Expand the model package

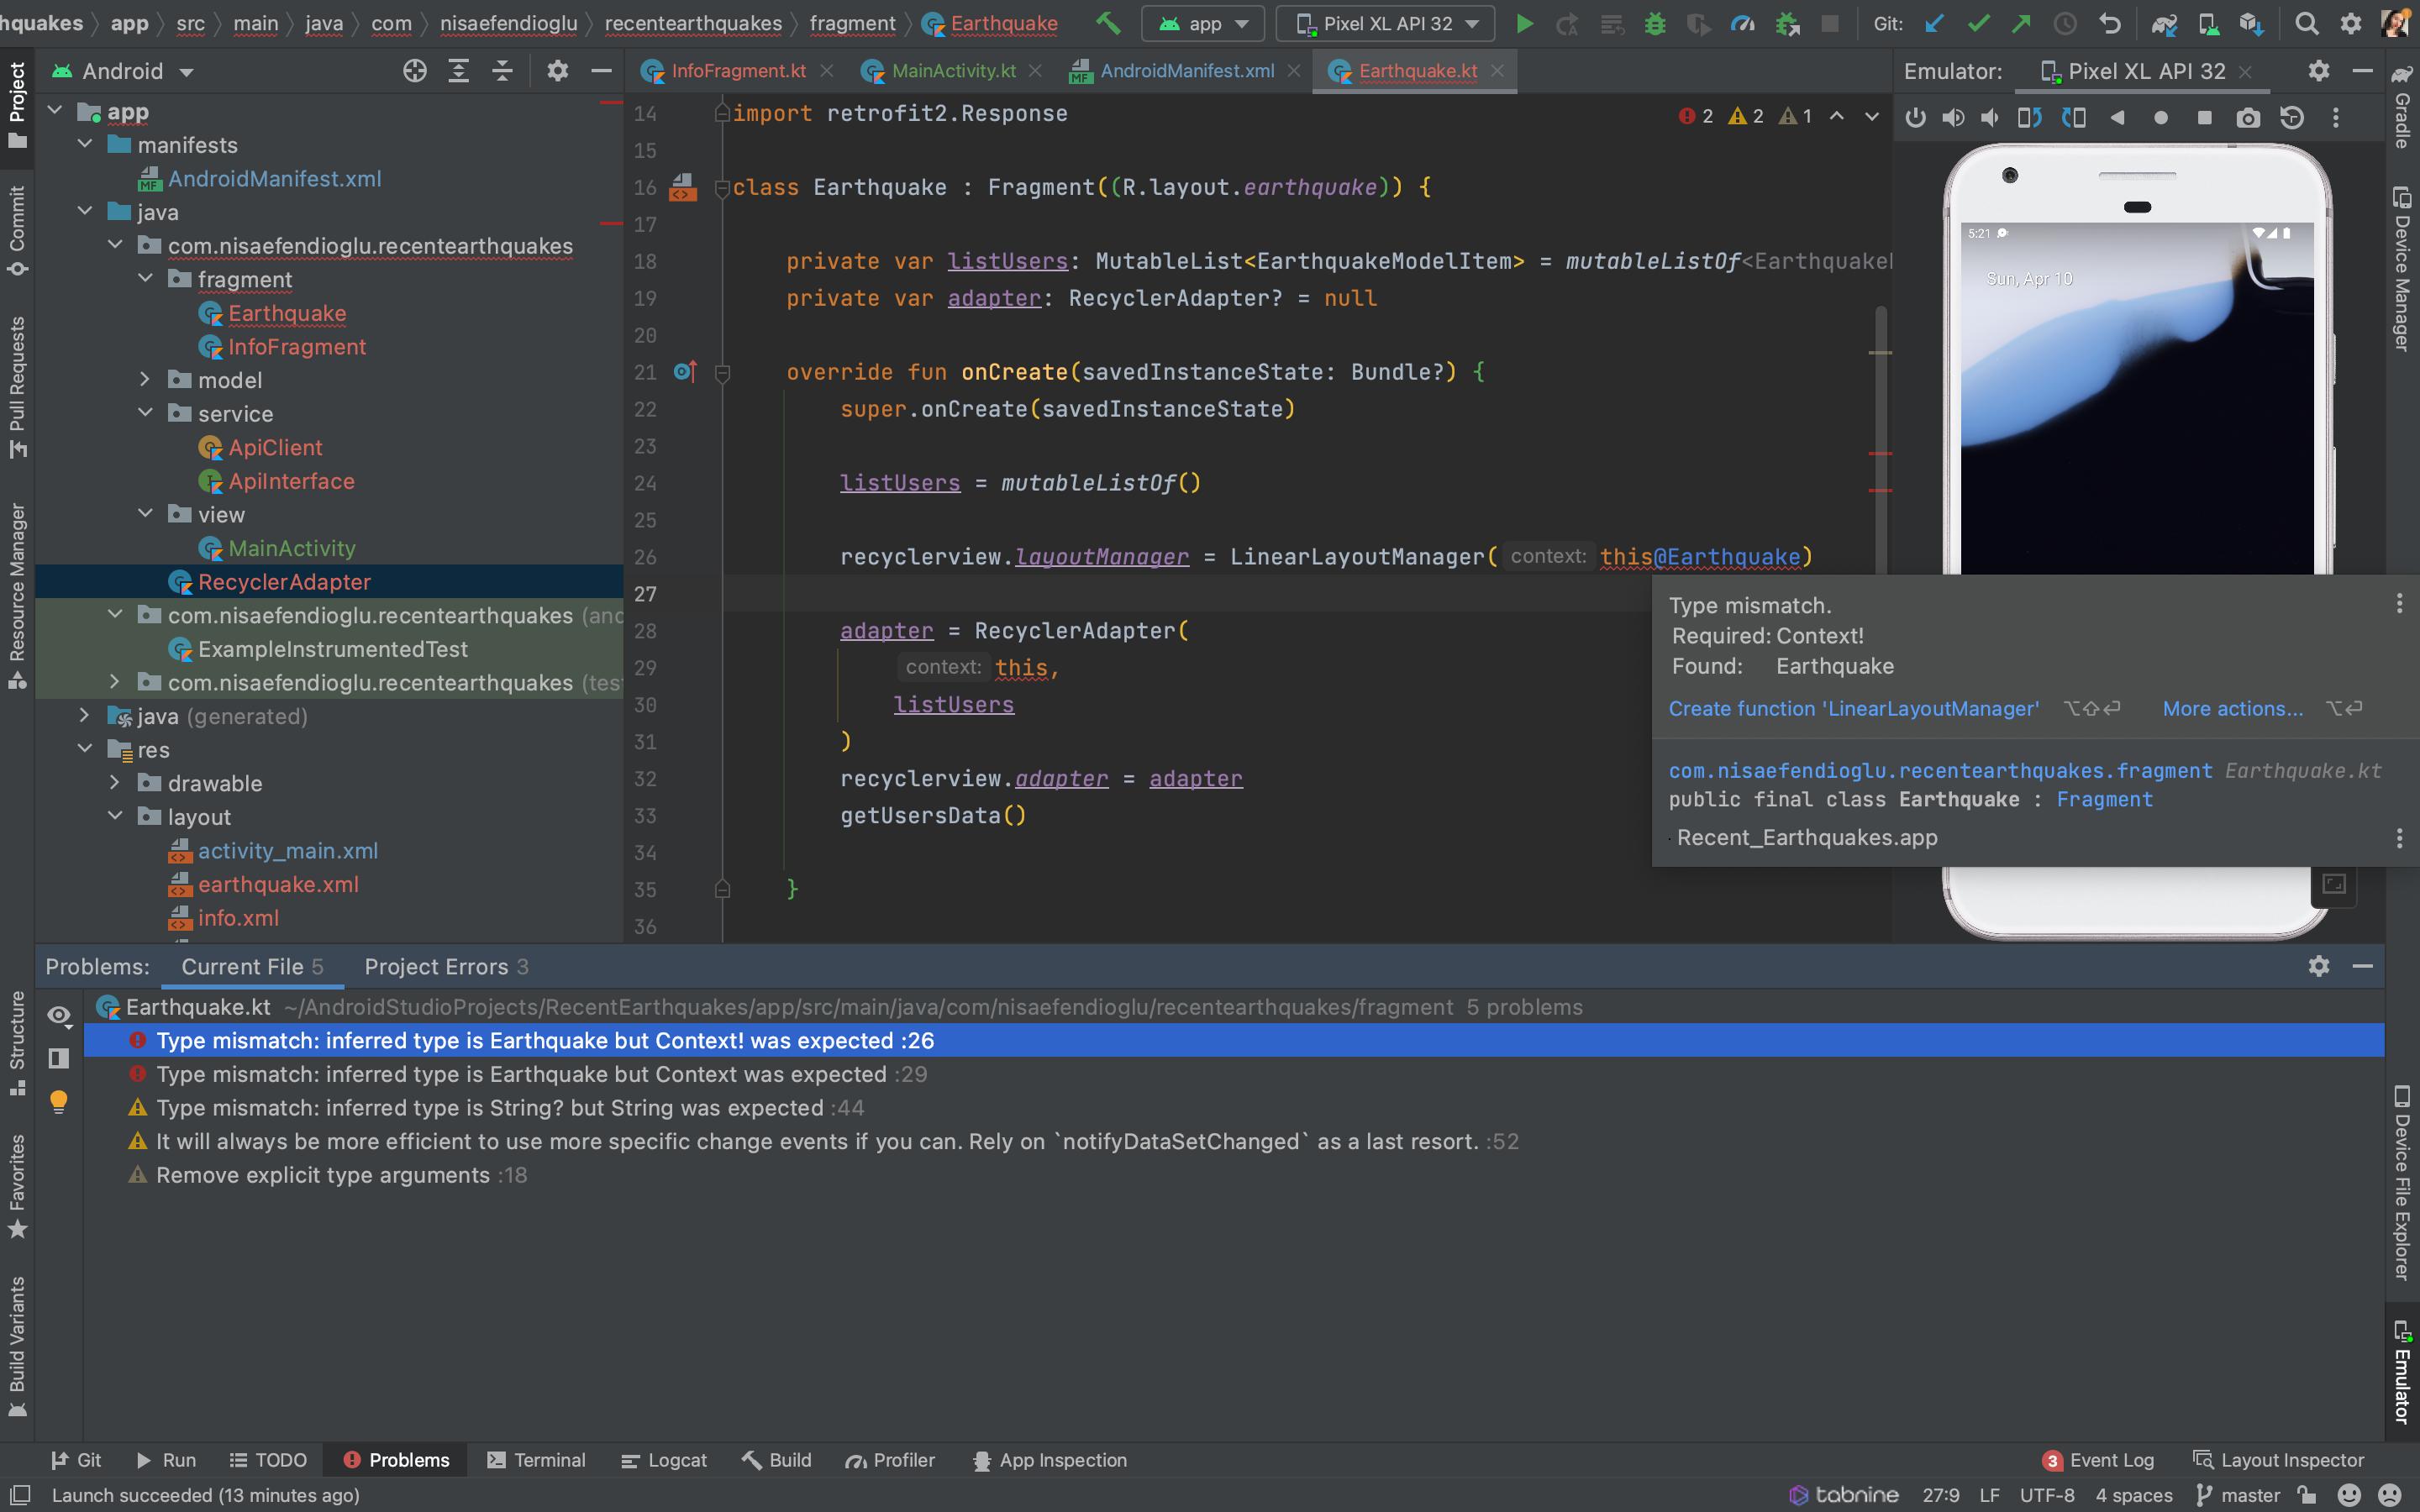[x=145, y=379]
